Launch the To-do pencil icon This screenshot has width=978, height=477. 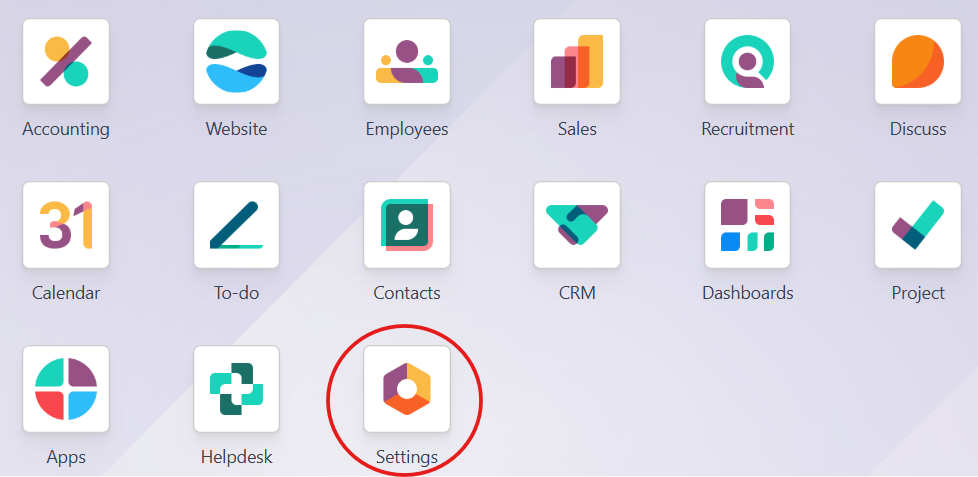(236, 225)
